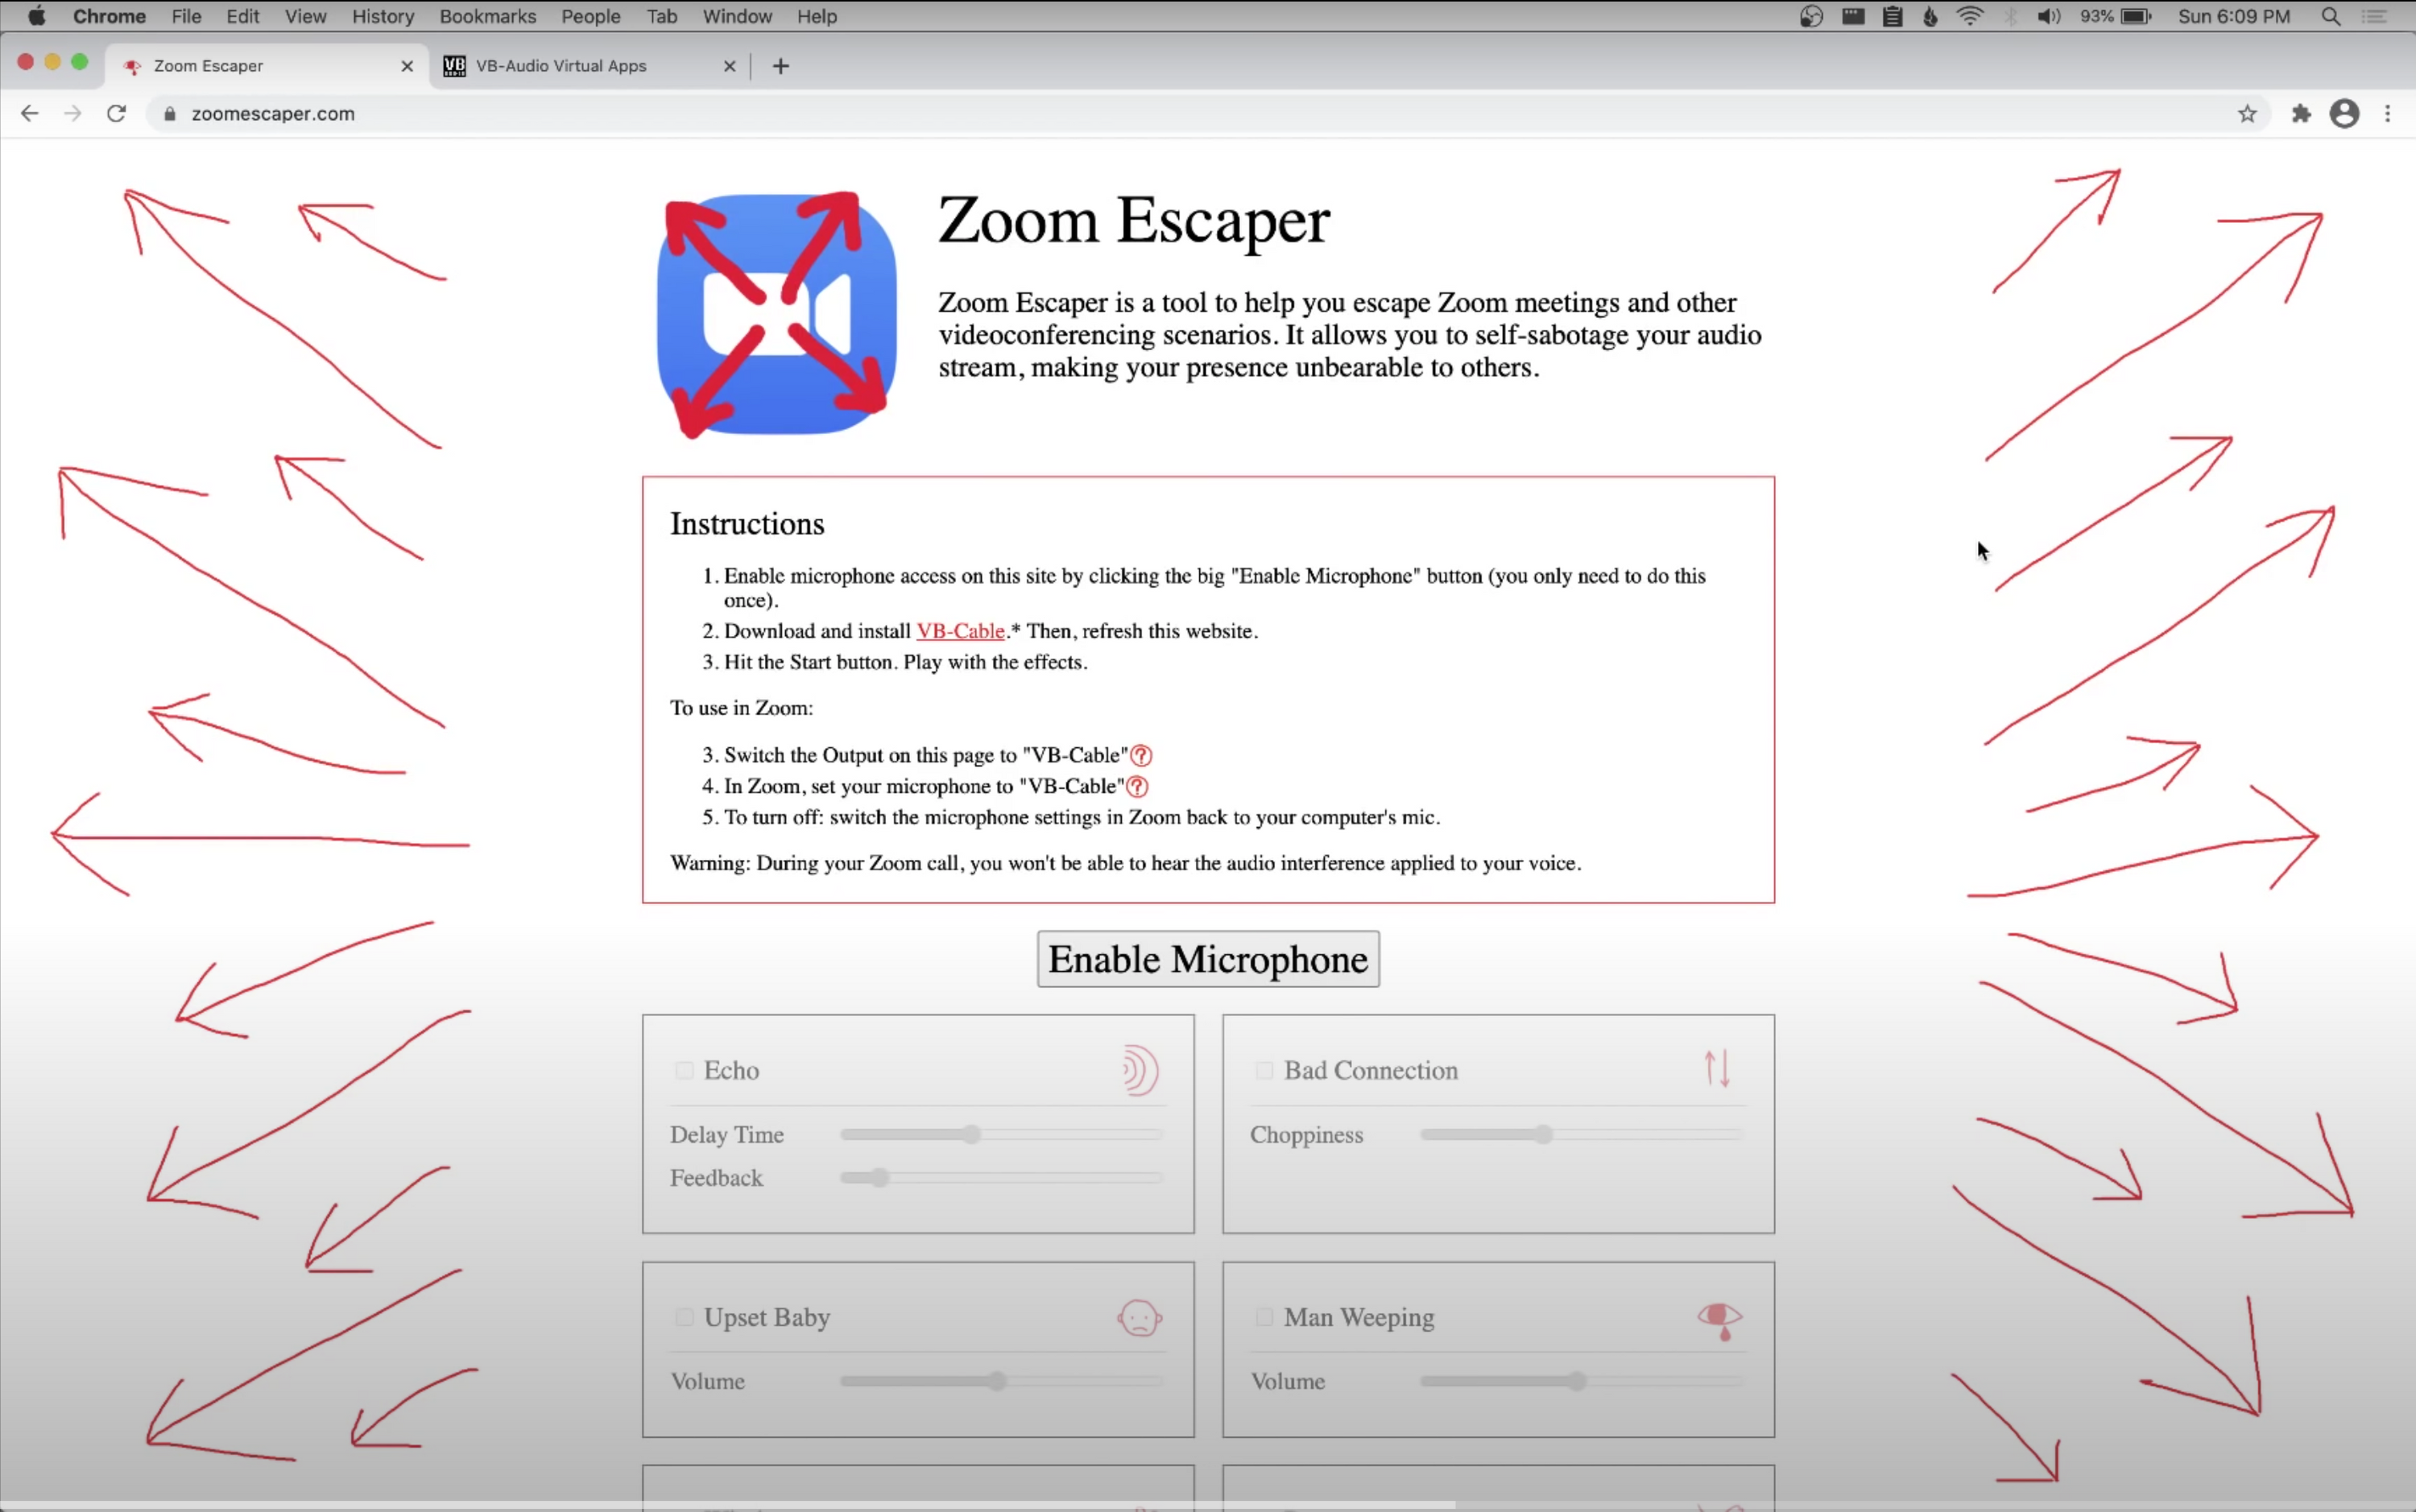
Task: Click the Man Weeping Volume slider
Action: click(x=1581, y=1381)
